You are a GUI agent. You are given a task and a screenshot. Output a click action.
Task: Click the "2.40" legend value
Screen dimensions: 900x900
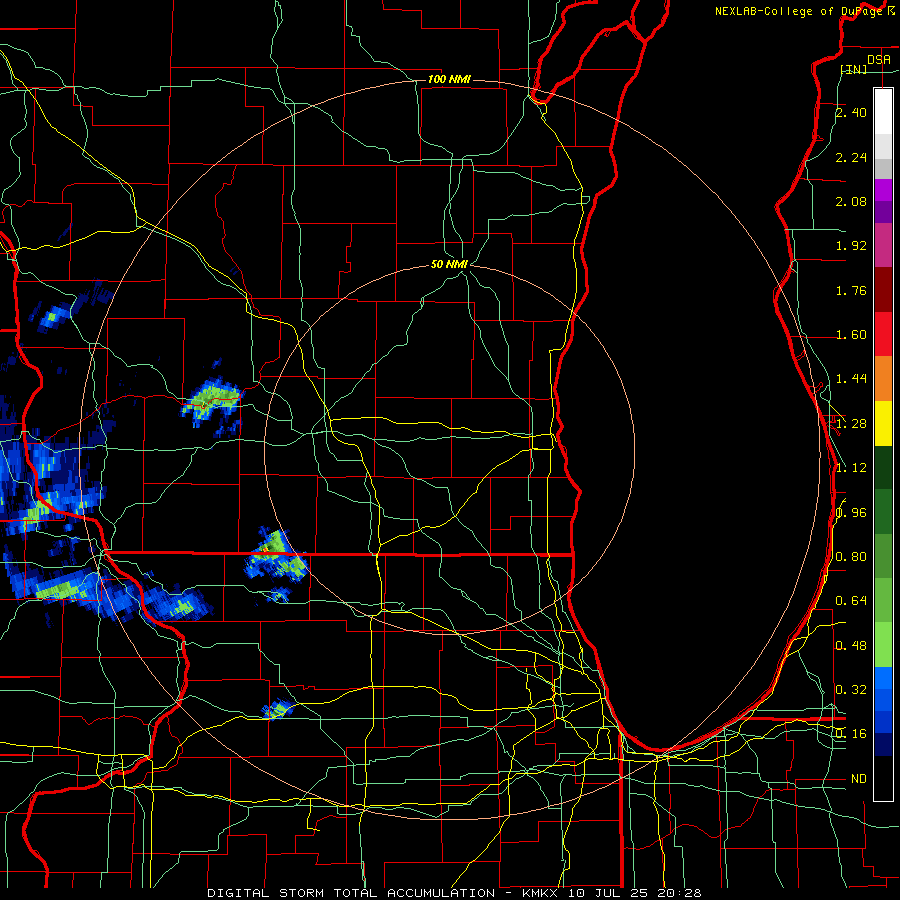[x=851, y=112]
